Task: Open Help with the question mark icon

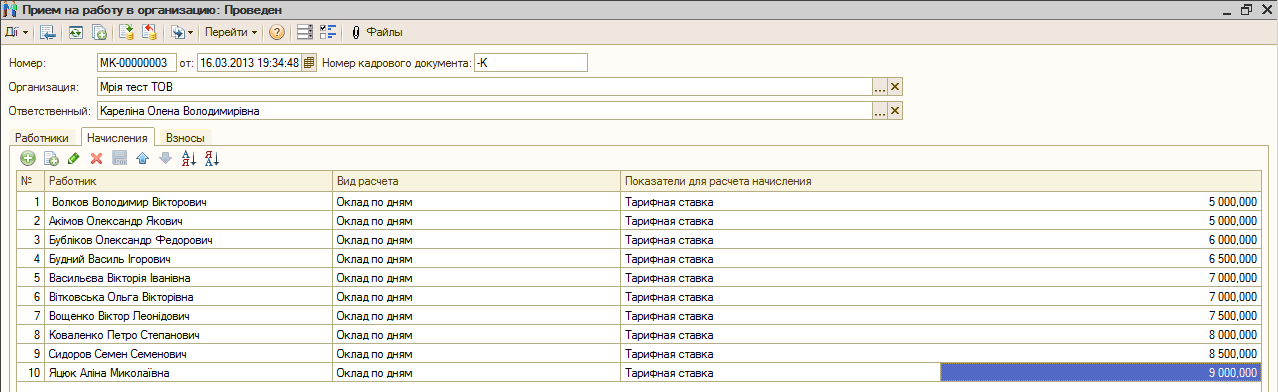Action: tap(277, 32)
